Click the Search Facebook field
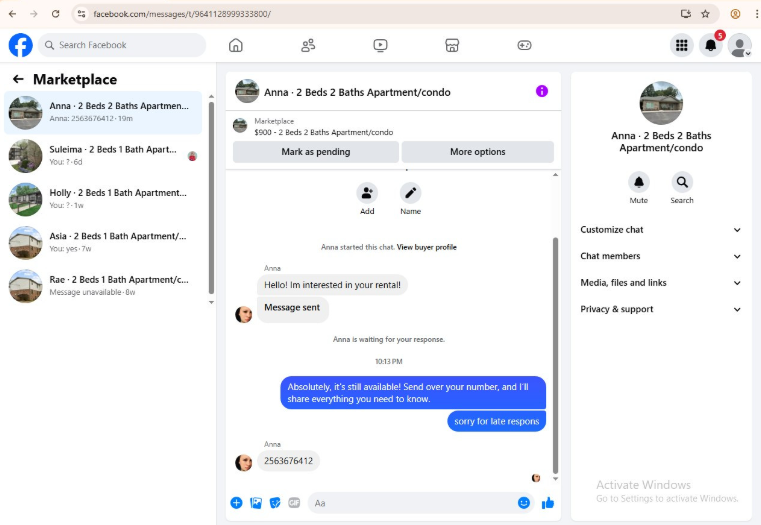The image size is (761, 525). [x=122, y=45]
